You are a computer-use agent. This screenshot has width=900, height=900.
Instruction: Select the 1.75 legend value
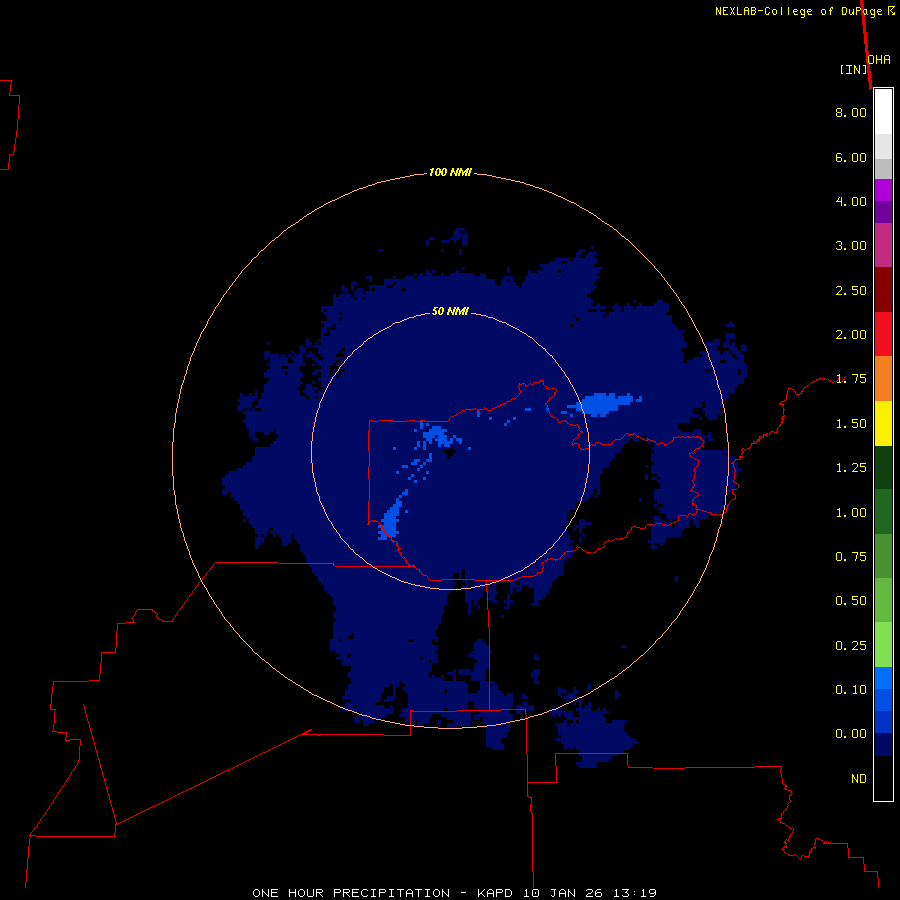851,379
